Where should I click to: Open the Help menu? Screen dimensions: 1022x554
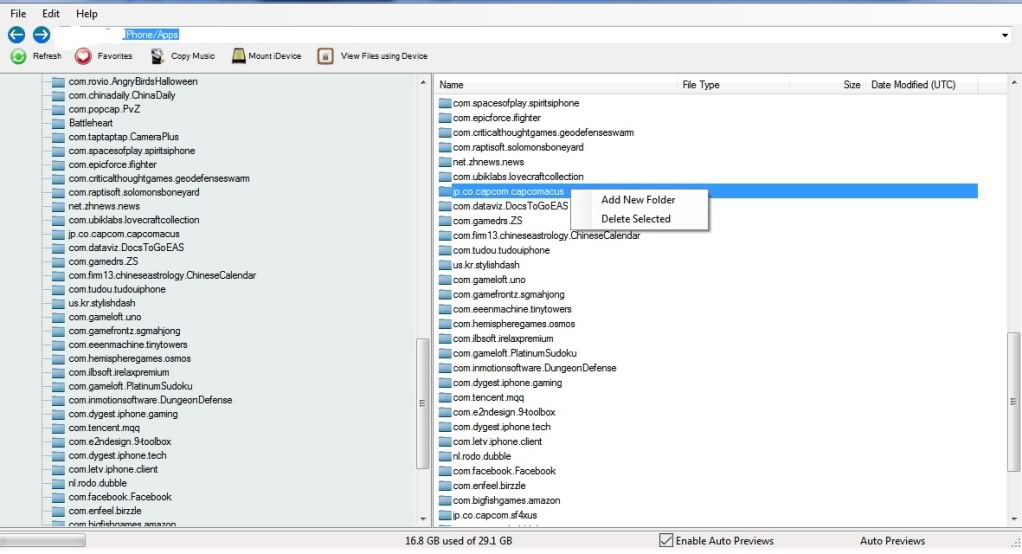[x=87, y=14]
